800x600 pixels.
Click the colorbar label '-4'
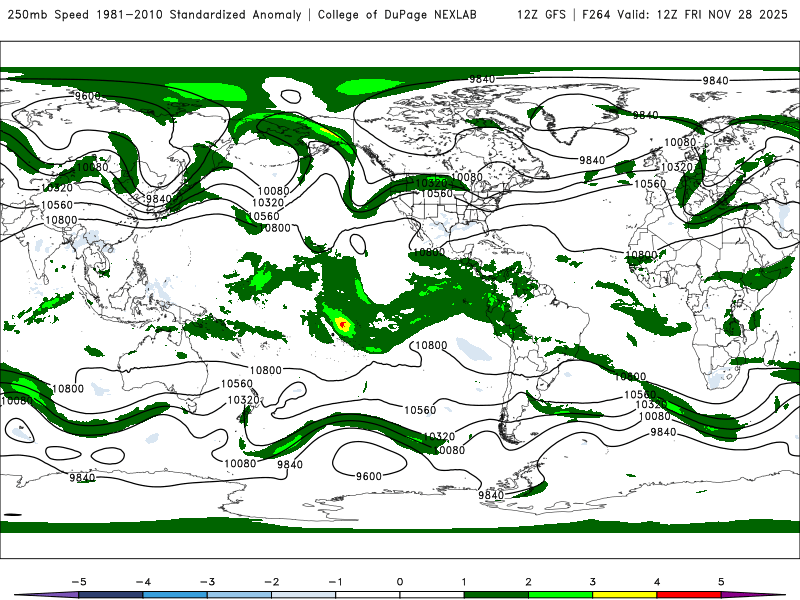[143, 582]
